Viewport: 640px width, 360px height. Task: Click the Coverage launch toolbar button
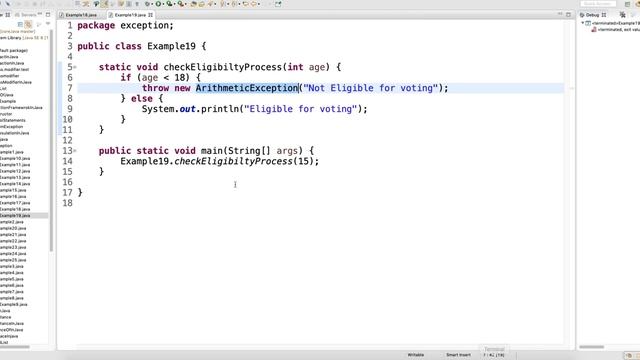click(169, 4)
